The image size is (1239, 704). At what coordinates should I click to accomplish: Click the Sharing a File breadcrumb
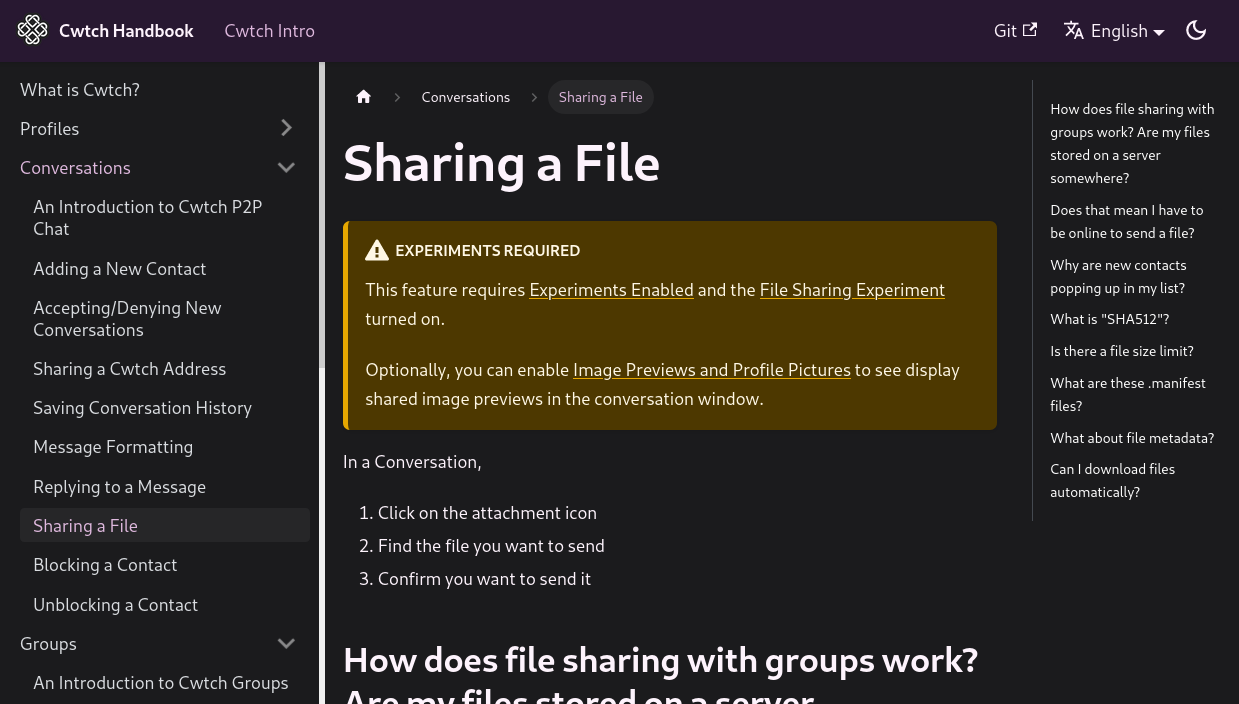point(601,97)
